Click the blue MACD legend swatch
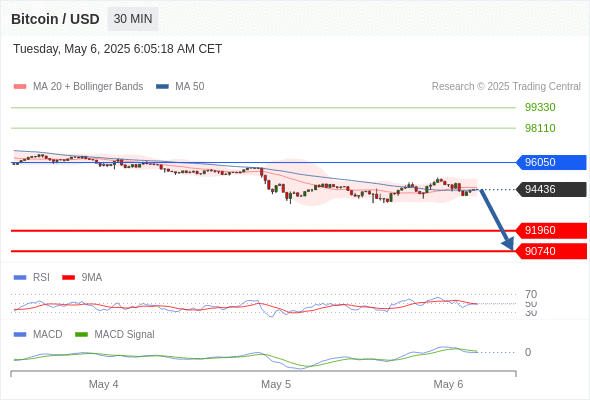This screenshot has width=590, height=400. tap(20, 334)
